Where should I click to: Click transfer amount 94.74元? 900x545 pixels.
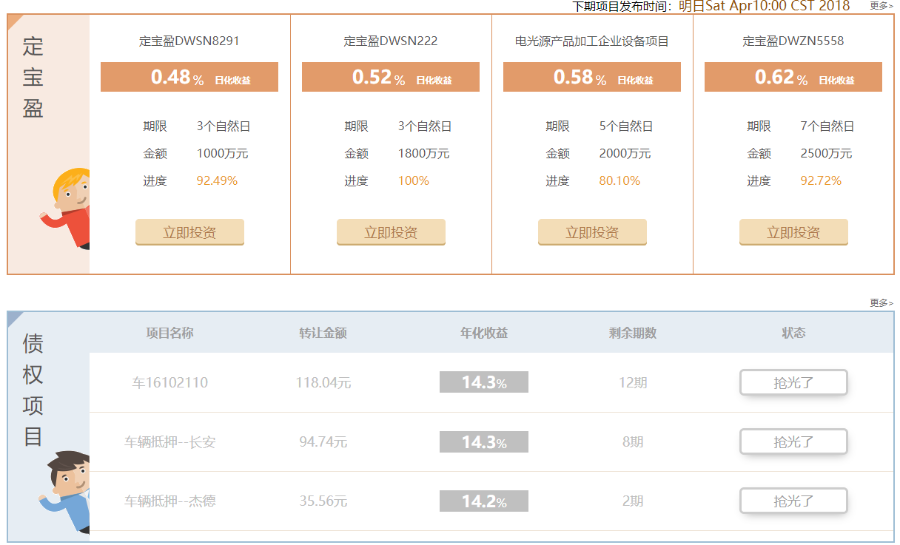[x=323, y=442]
